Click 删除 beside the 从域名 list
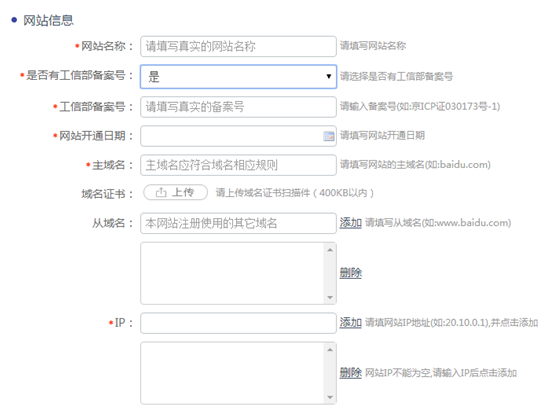This screenshot has width=558, height=416. 351,273
